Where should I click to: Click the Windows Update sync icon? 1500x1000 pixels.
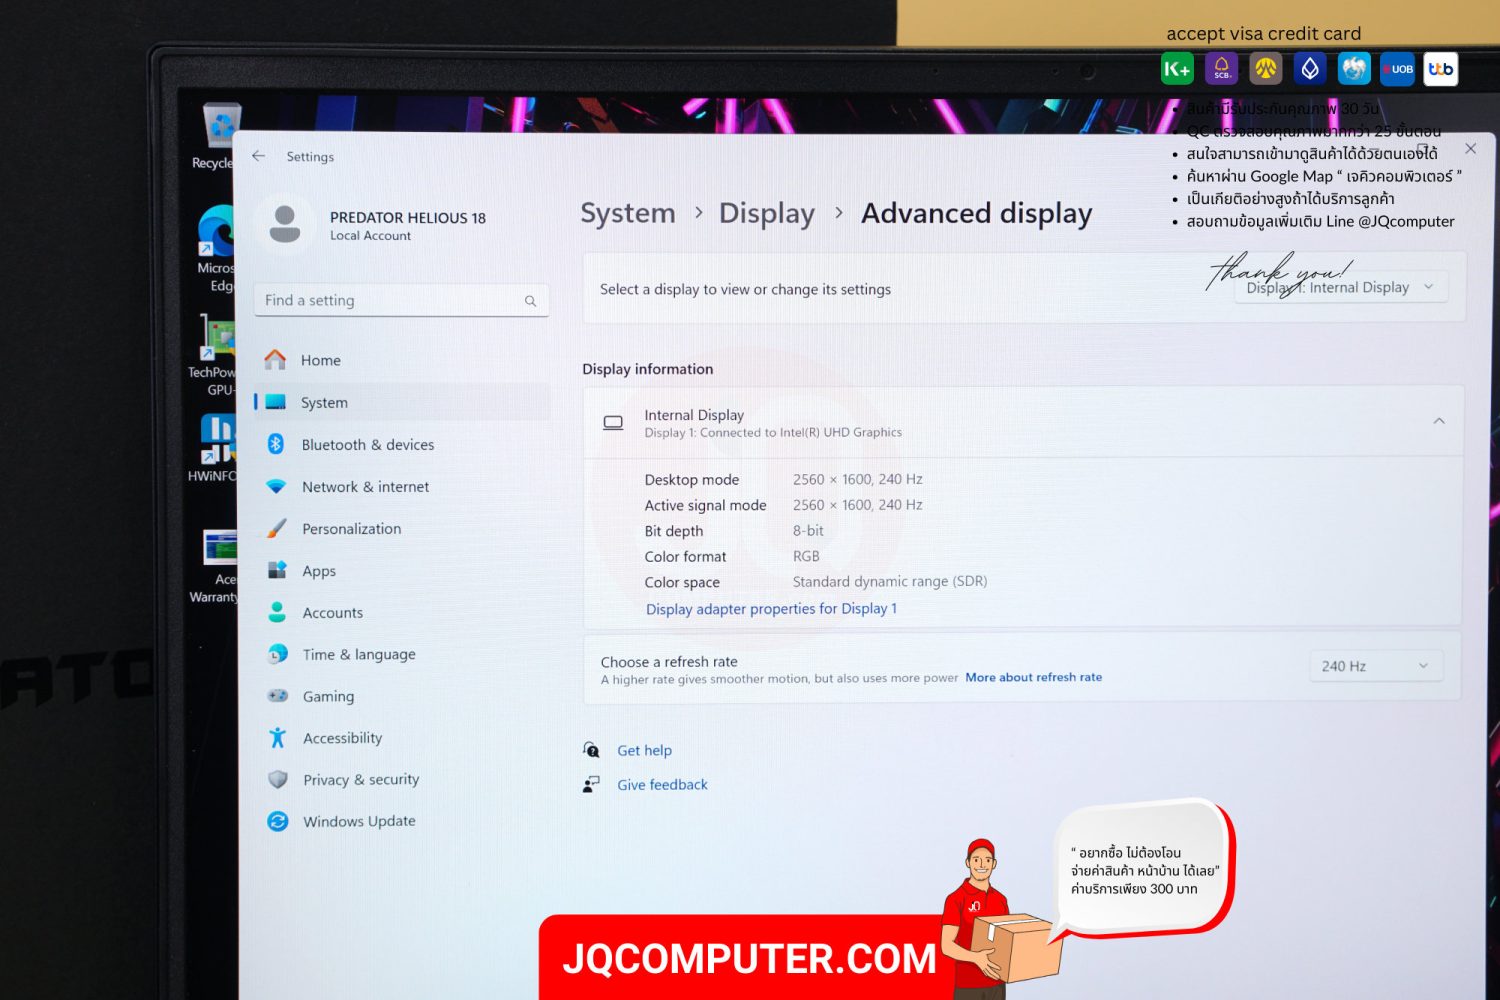click(278, 821)
